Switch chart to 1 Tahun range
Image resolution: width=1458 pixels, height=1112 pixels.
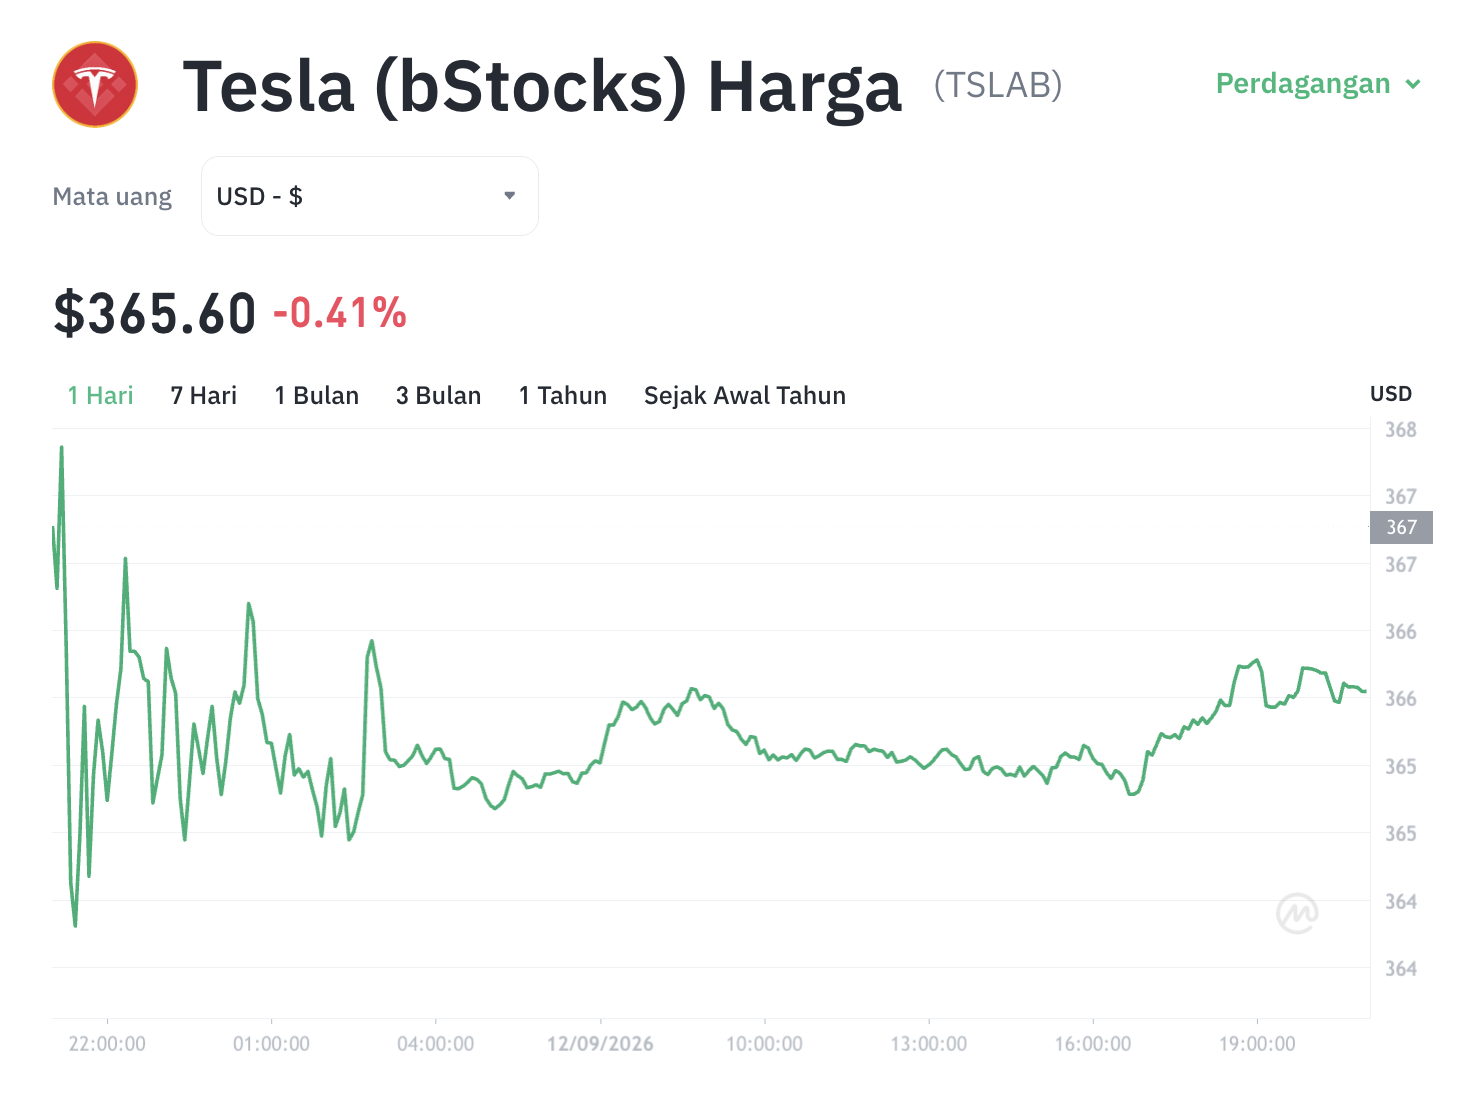click(563, 396)
